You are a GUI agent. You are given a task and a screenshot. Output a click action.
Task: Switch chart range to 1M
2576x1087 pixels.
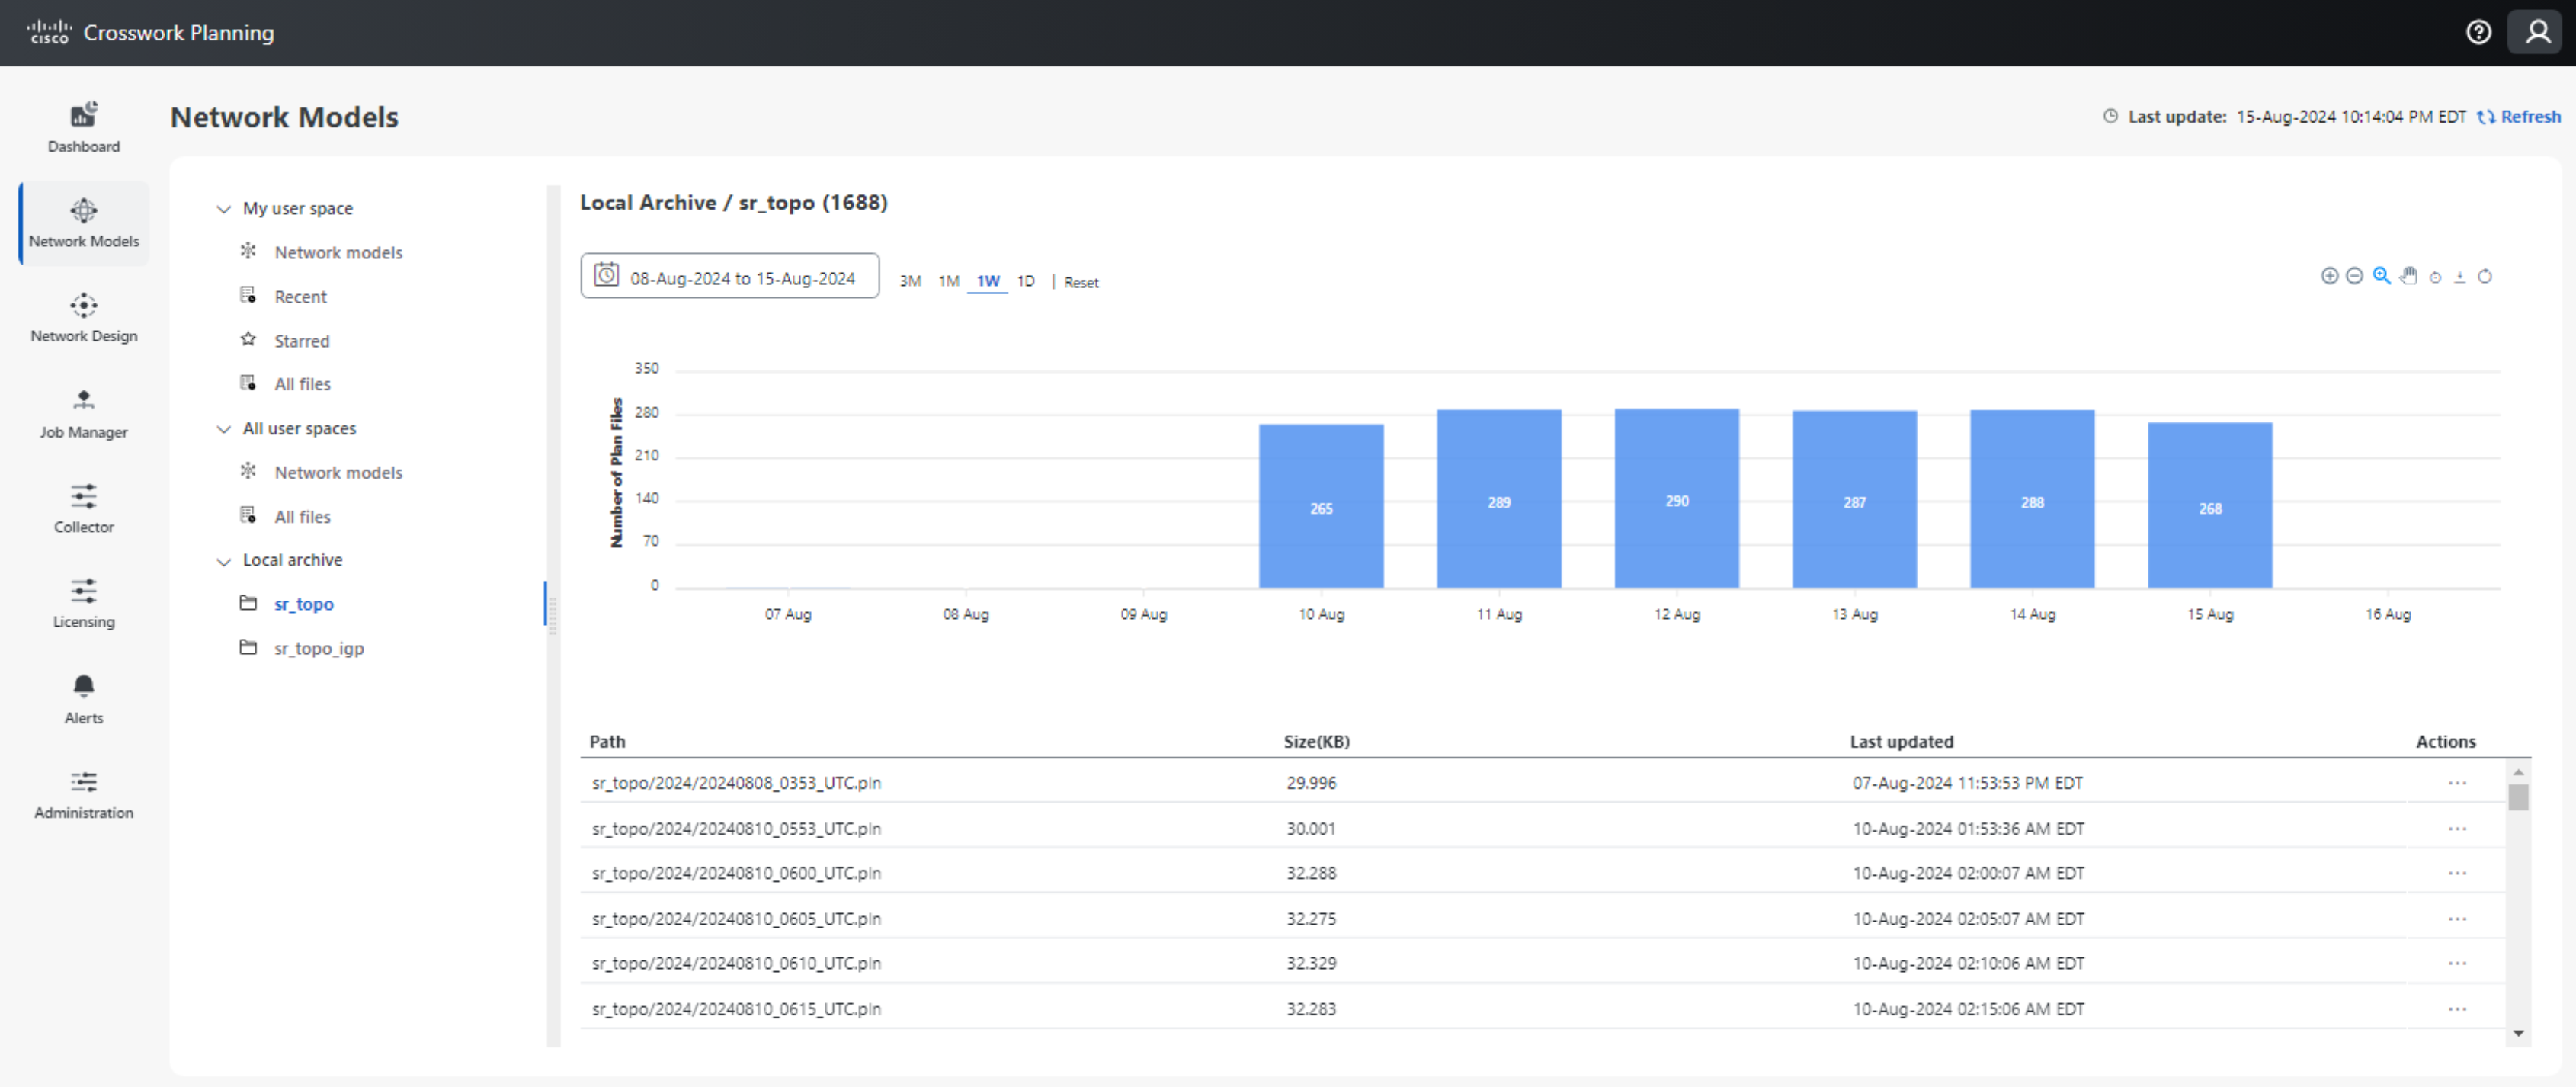(x=948, y=281)
